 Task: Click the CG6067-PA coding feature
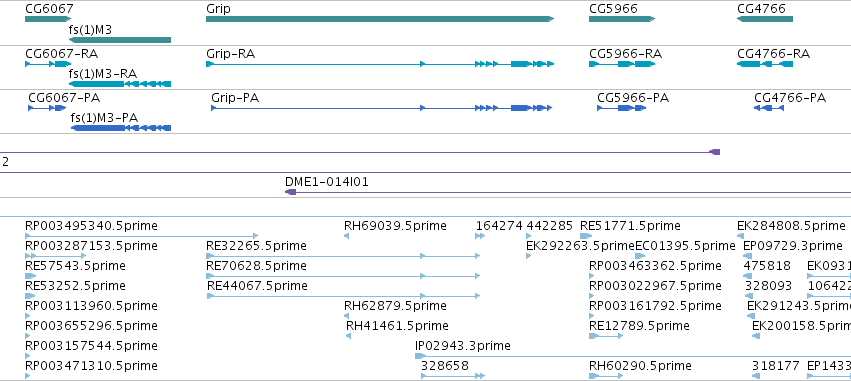pyautogui.click(x=47, y=108)
